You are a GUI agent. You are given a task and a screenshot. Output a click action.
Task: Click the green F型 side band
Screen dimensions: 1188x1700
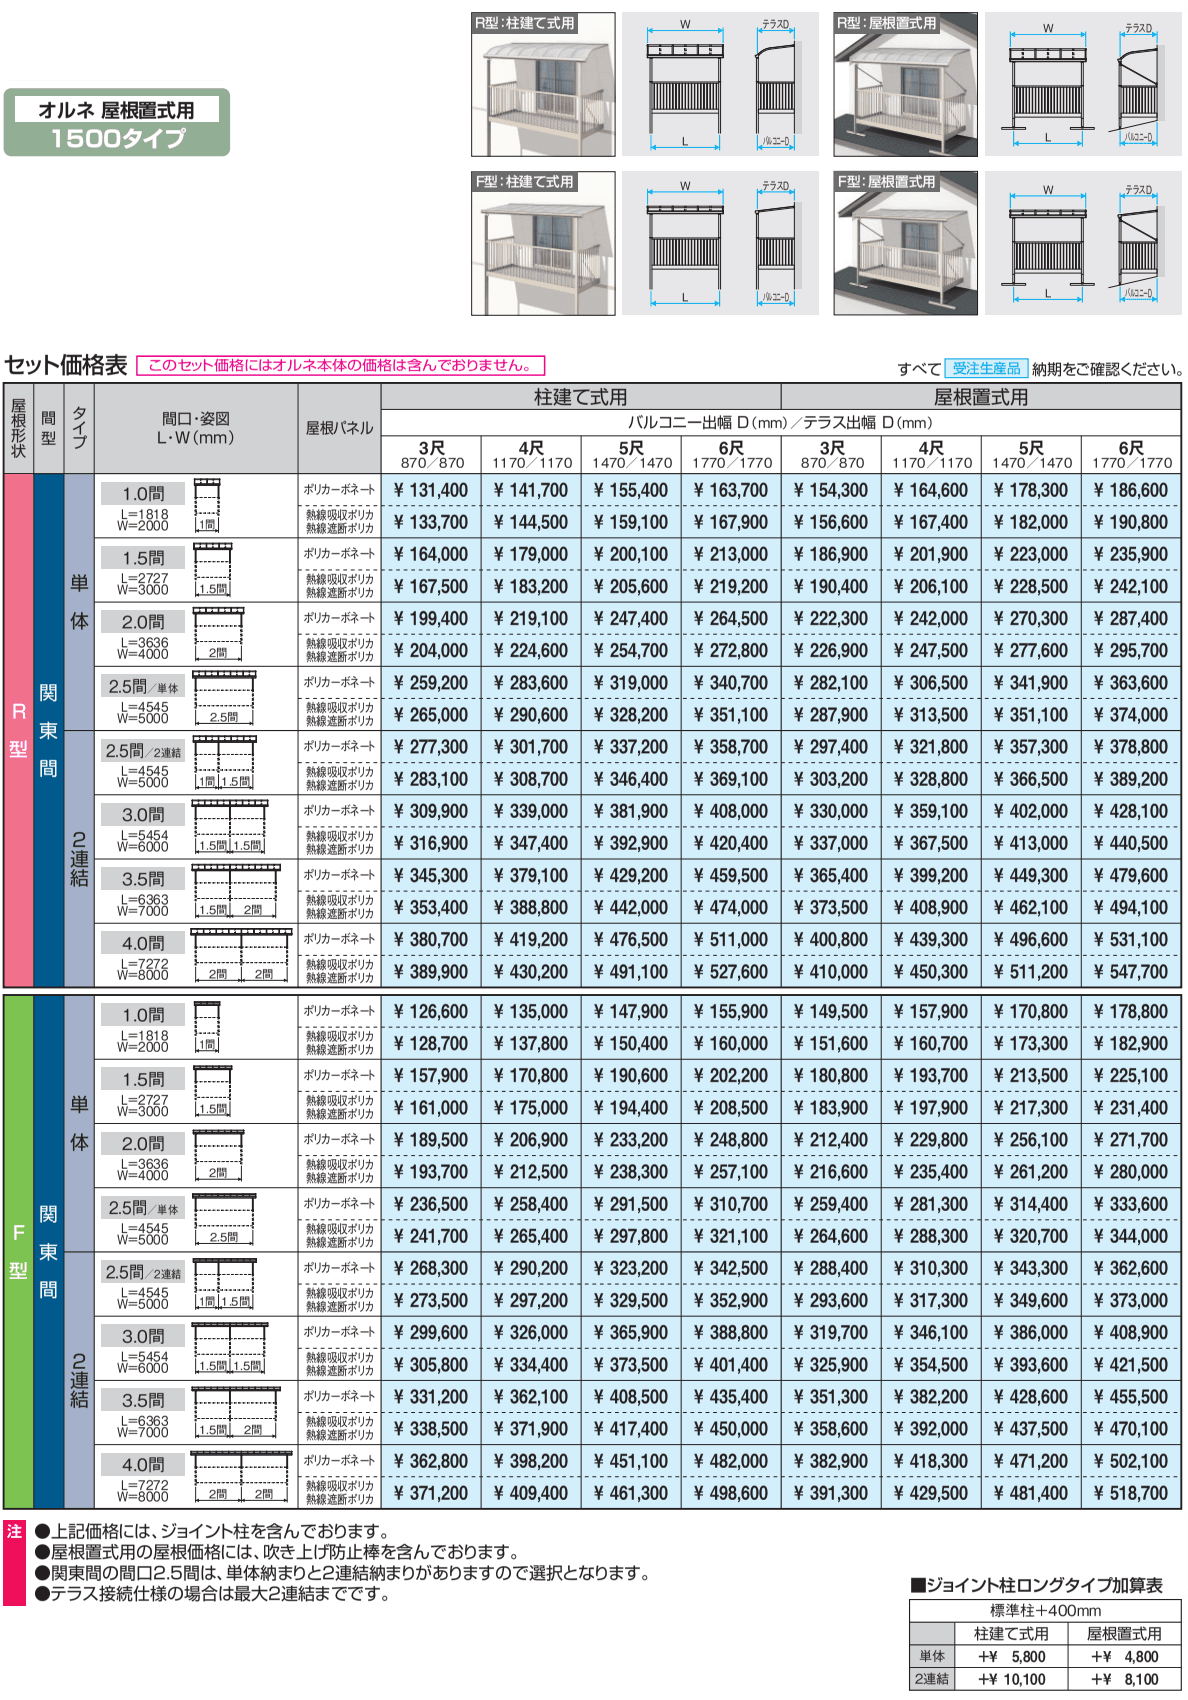click(x=19, y=1251)
